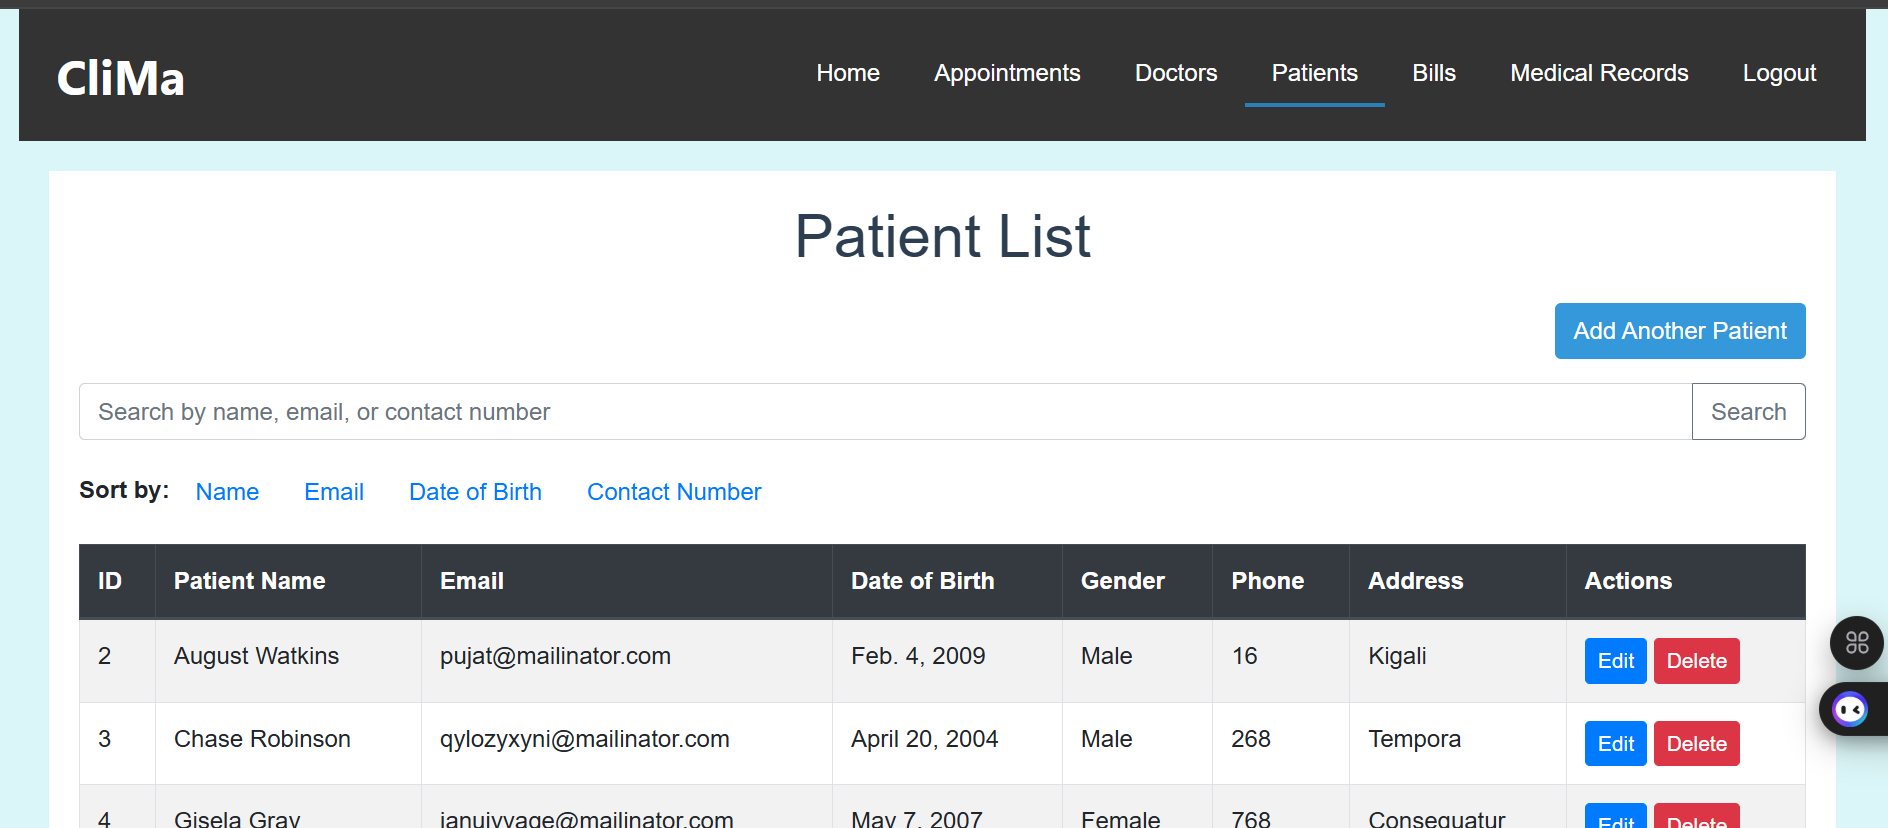Sort patients by Email
1888x828 pixels.
point(334,492)
